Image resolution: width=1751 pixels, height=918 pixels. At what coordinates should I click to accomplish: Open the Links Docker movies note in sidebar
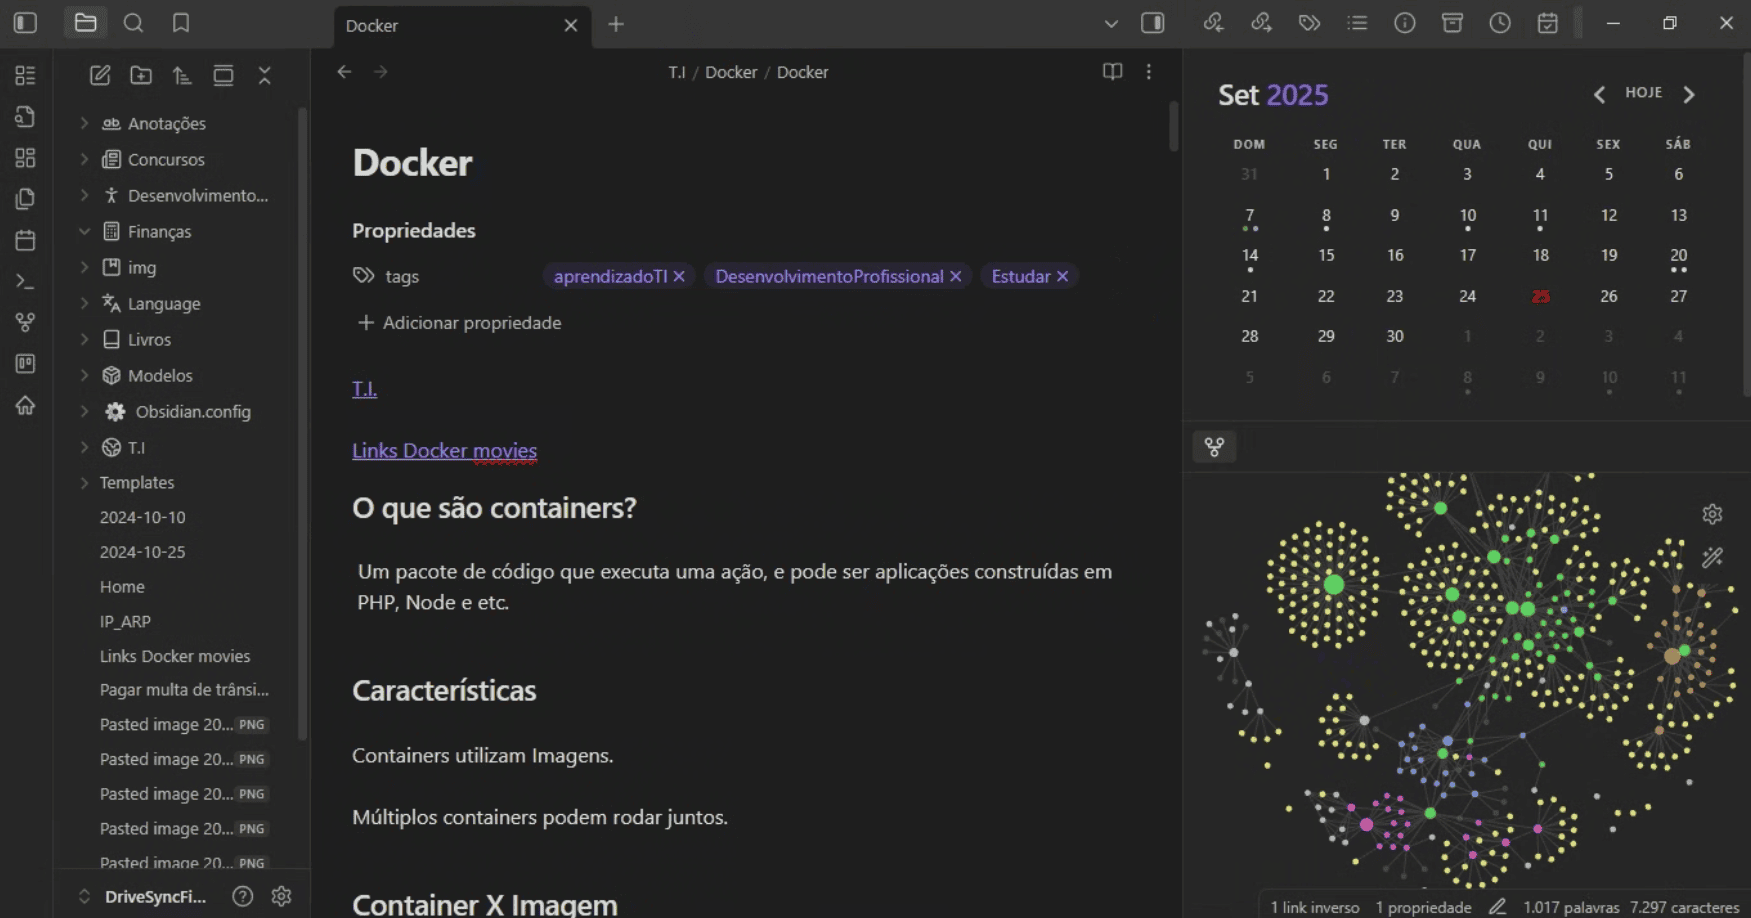175,656
